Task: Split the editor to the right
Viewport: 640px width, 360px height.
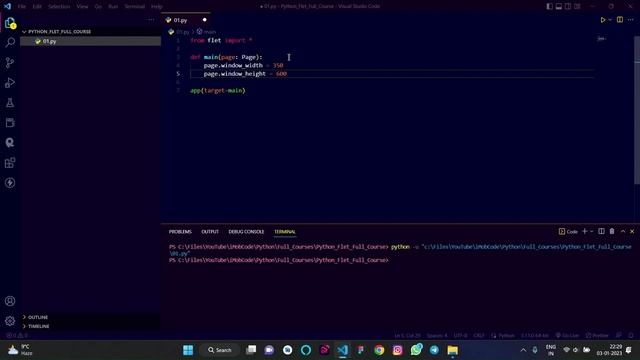Action: (x=620, y=20)
